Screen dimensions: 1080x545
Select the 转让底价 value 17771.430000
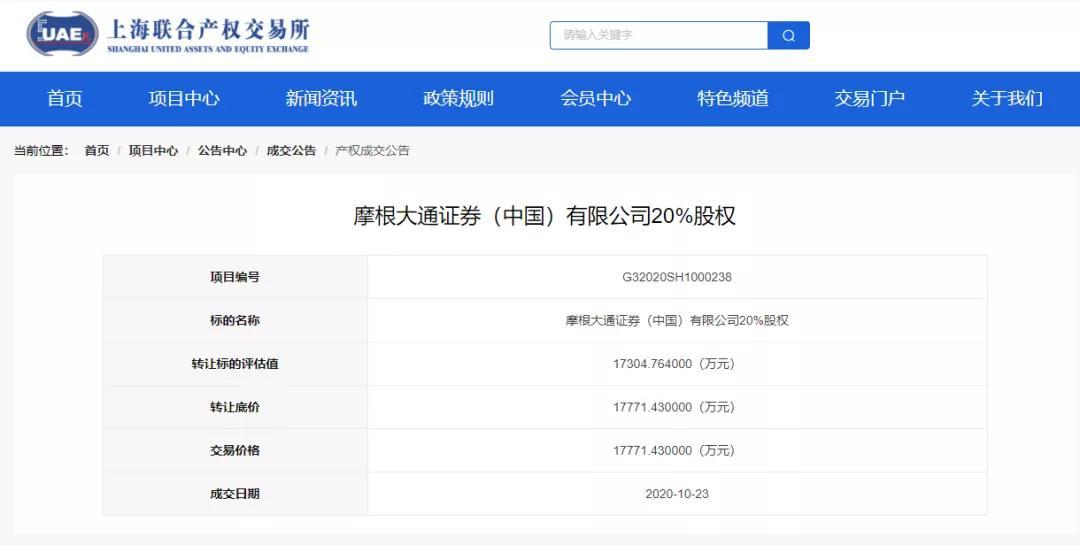tap(652, 407)
